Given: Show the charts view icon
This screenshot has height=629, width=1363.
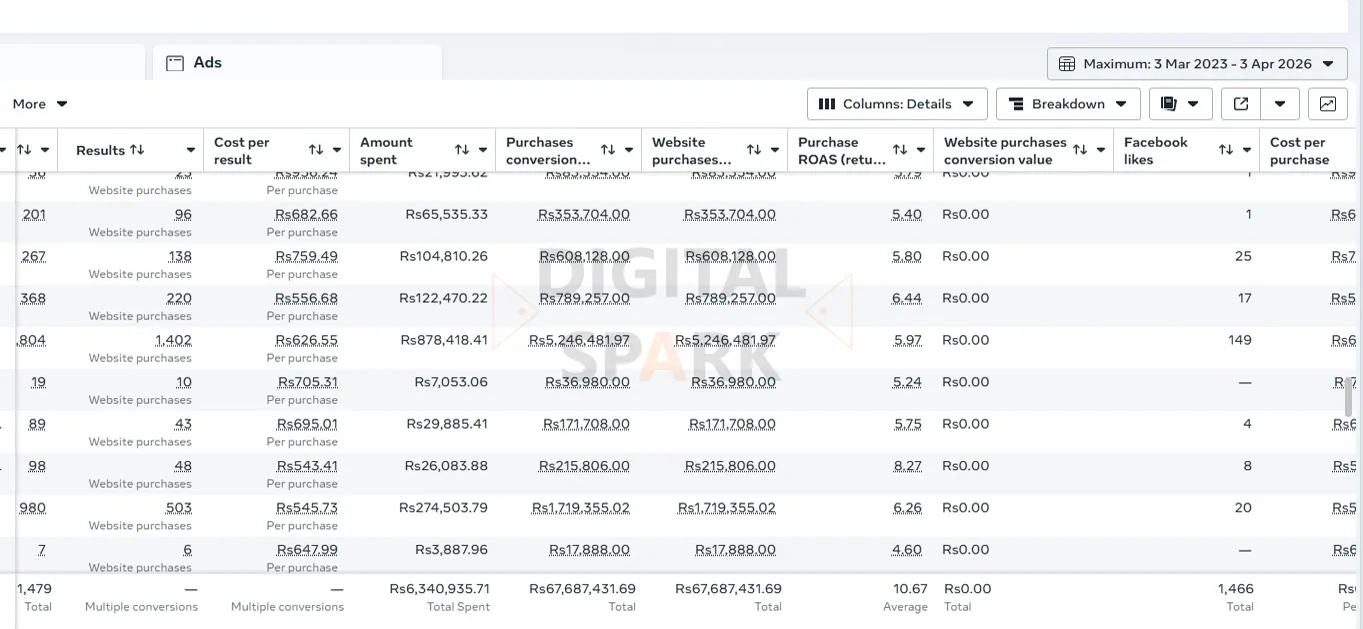Looking at the screenshot, I should tap(1327, 104).
